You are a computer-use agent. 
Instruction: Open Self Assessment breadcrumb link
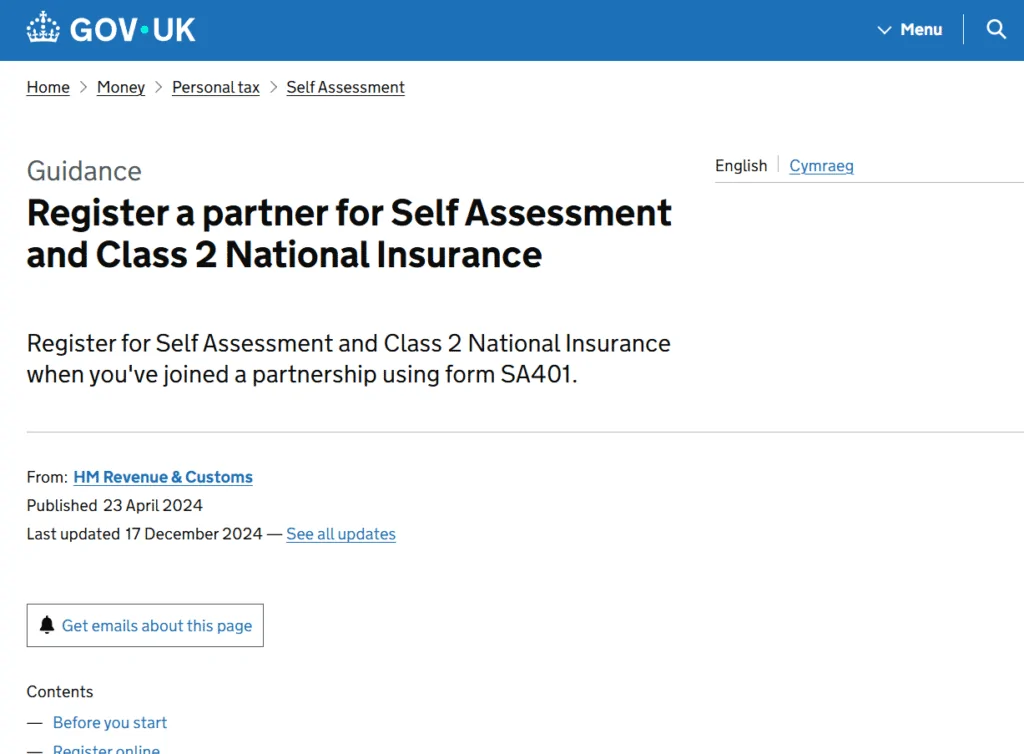click(x=345, y=87)
